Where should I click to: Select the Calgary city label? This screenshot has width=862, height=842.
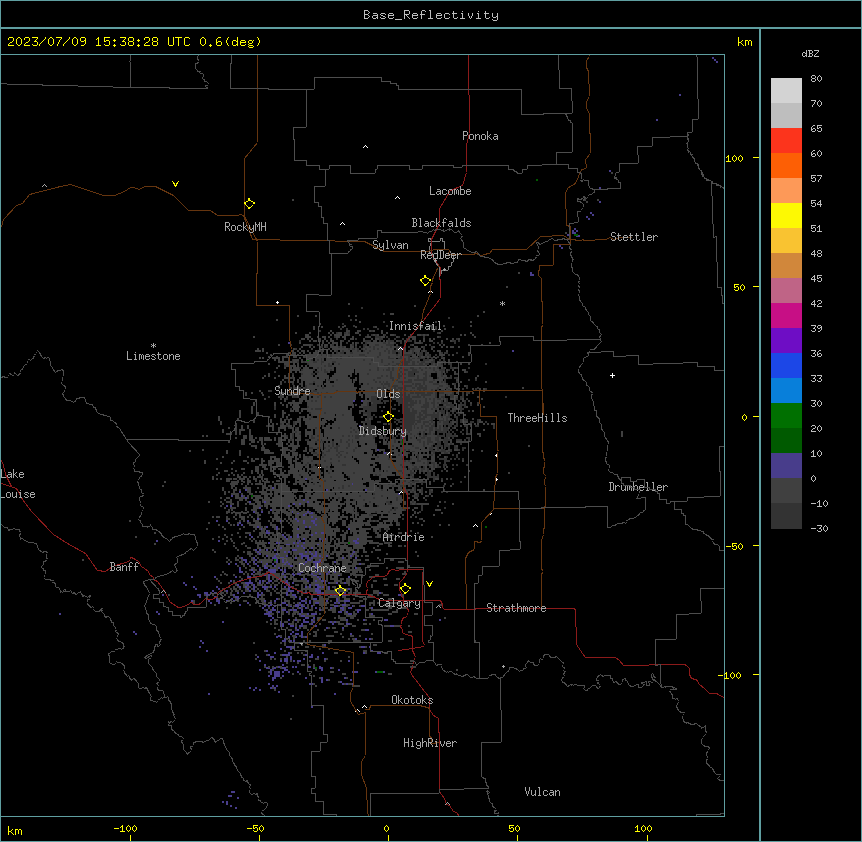click(399, 603)
